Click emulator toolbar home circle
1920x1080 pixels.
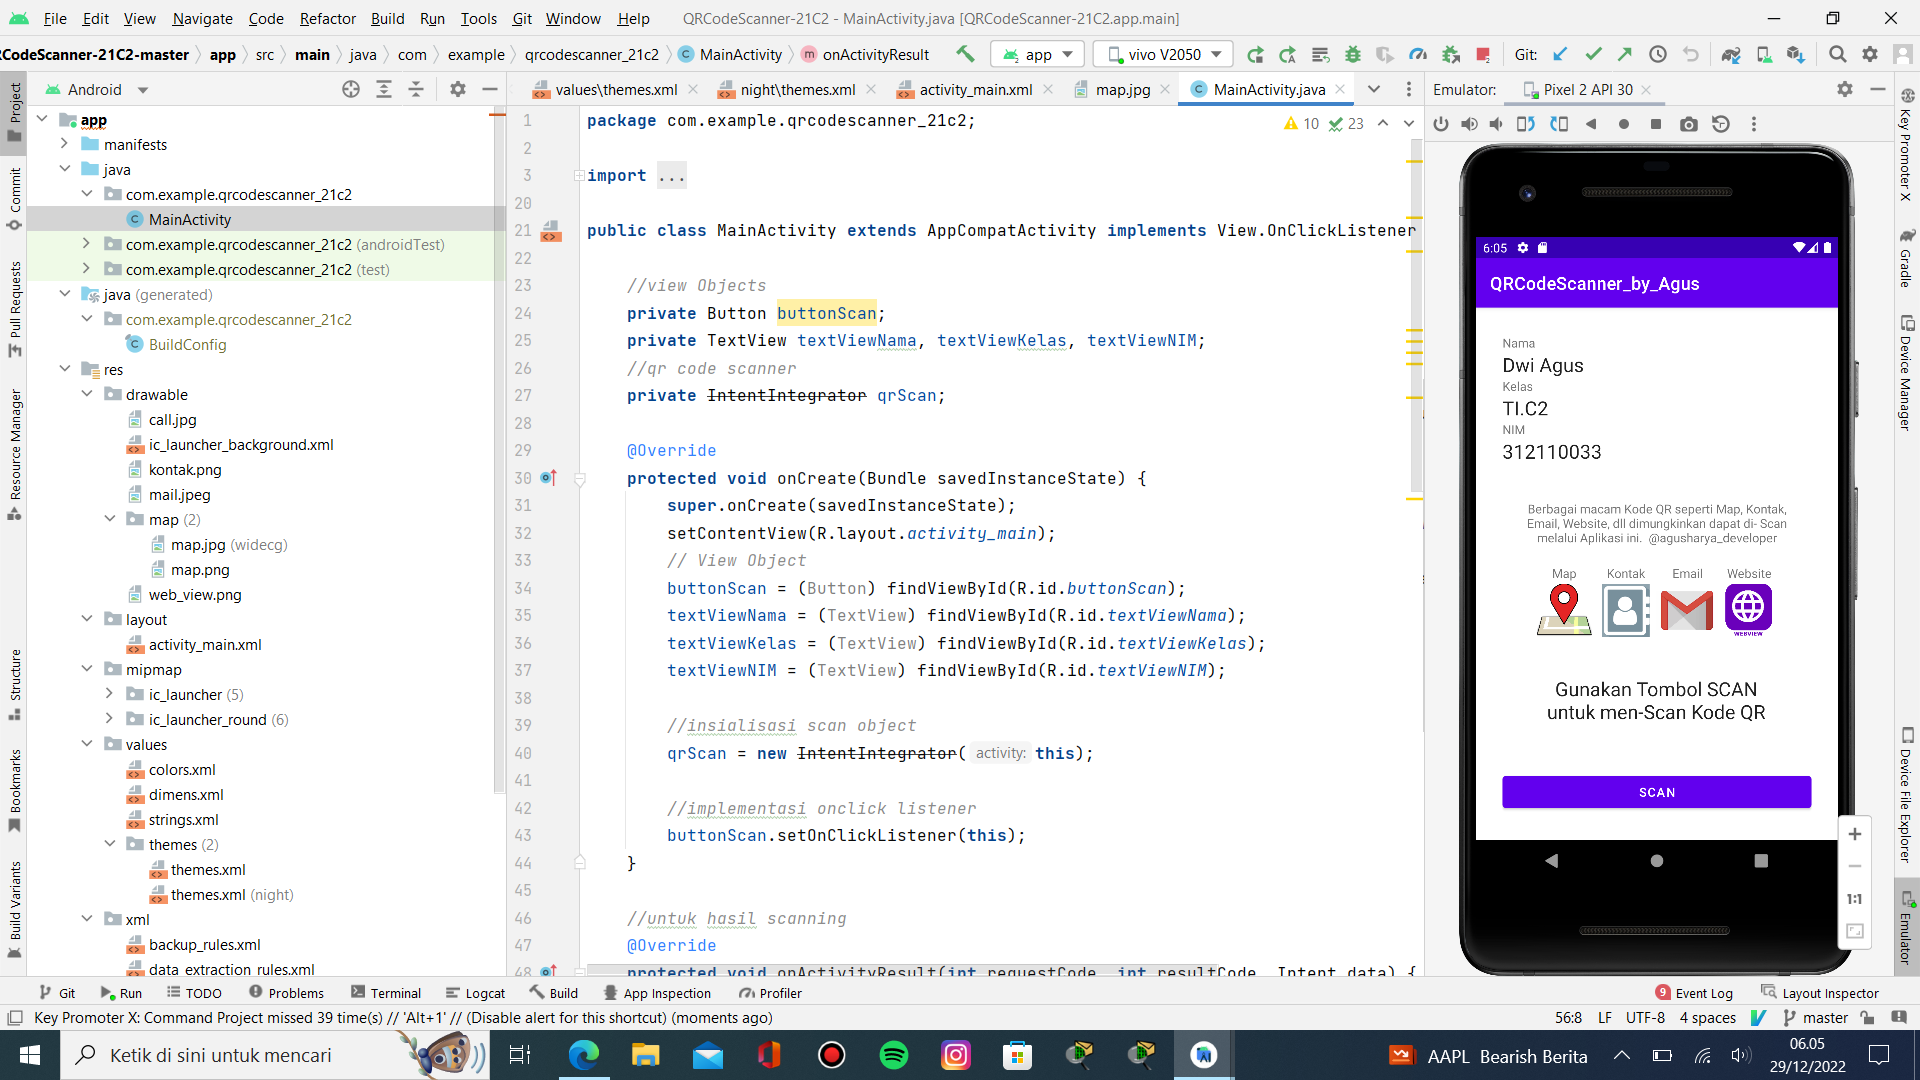(1624, 124)
